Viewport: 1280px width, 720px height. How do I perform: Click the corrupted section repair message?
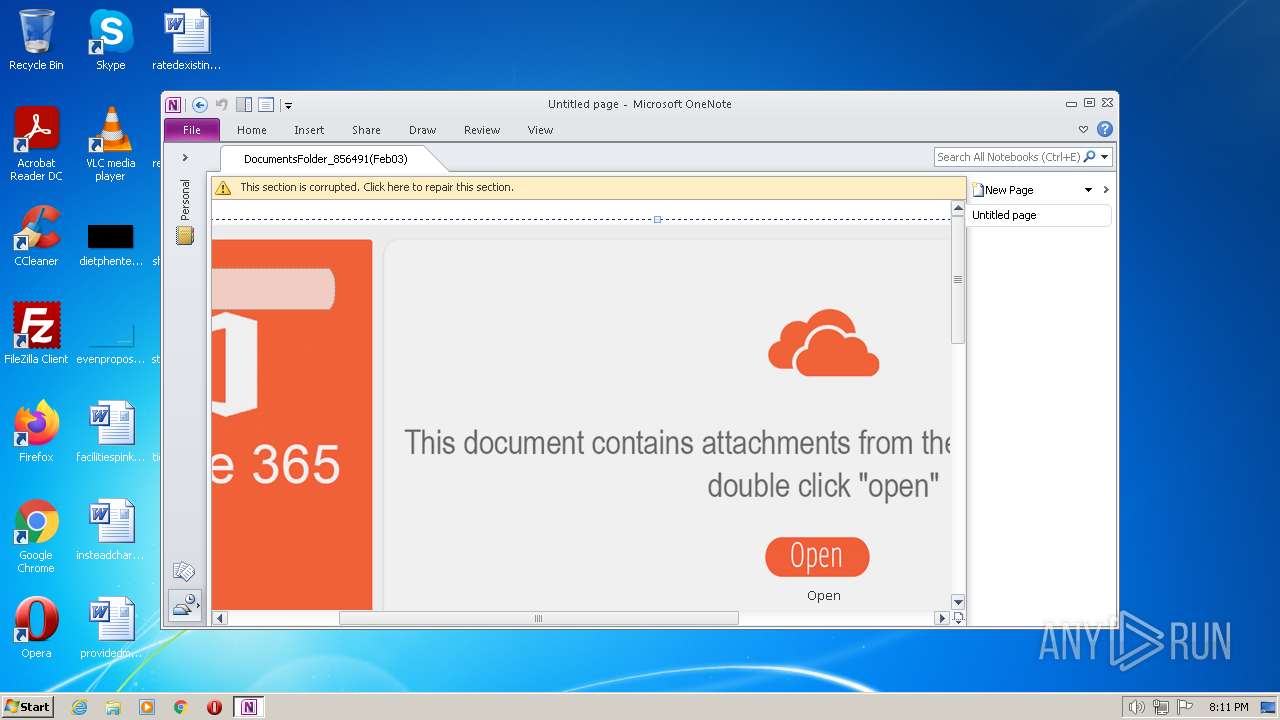[377, 187]
